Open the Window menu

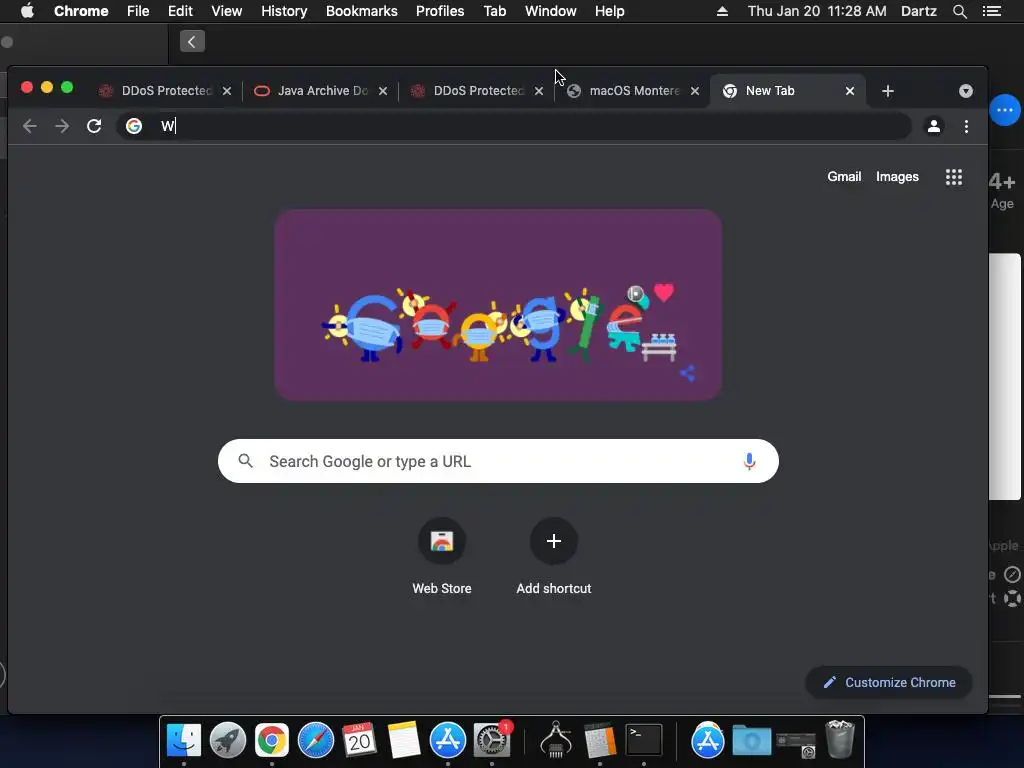[551, 11]
